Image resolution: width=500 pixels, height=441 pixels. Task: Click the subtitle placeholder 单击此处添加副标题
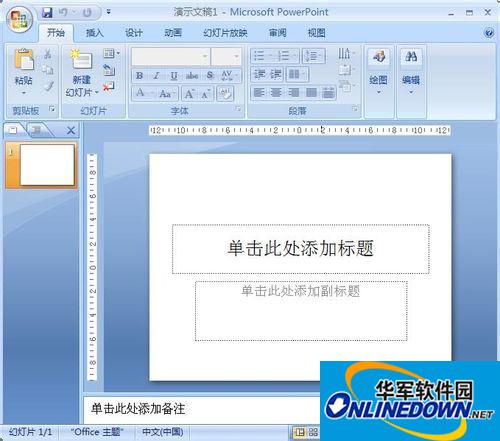click(301, 311)
